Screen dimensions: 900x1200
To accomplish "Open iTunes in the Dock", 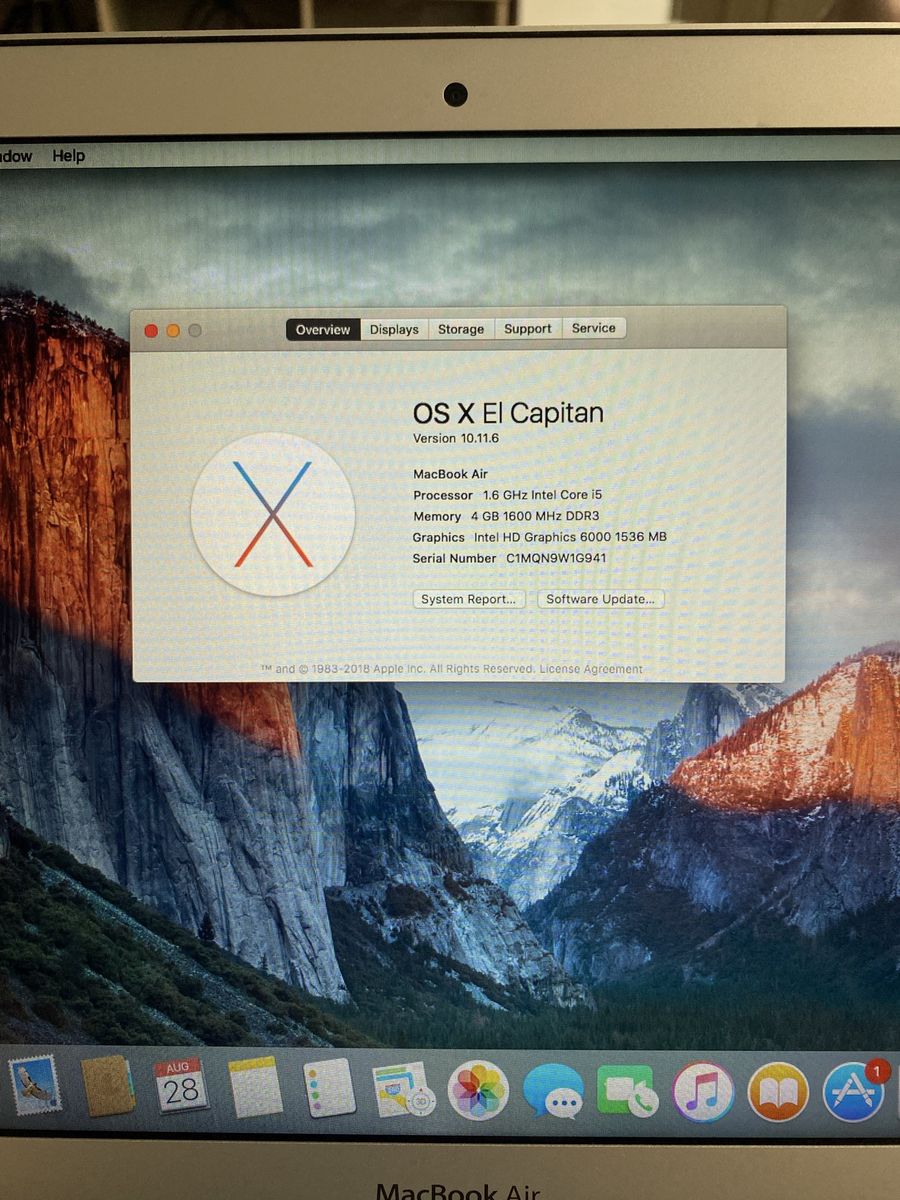I will tap(703, 1092).
